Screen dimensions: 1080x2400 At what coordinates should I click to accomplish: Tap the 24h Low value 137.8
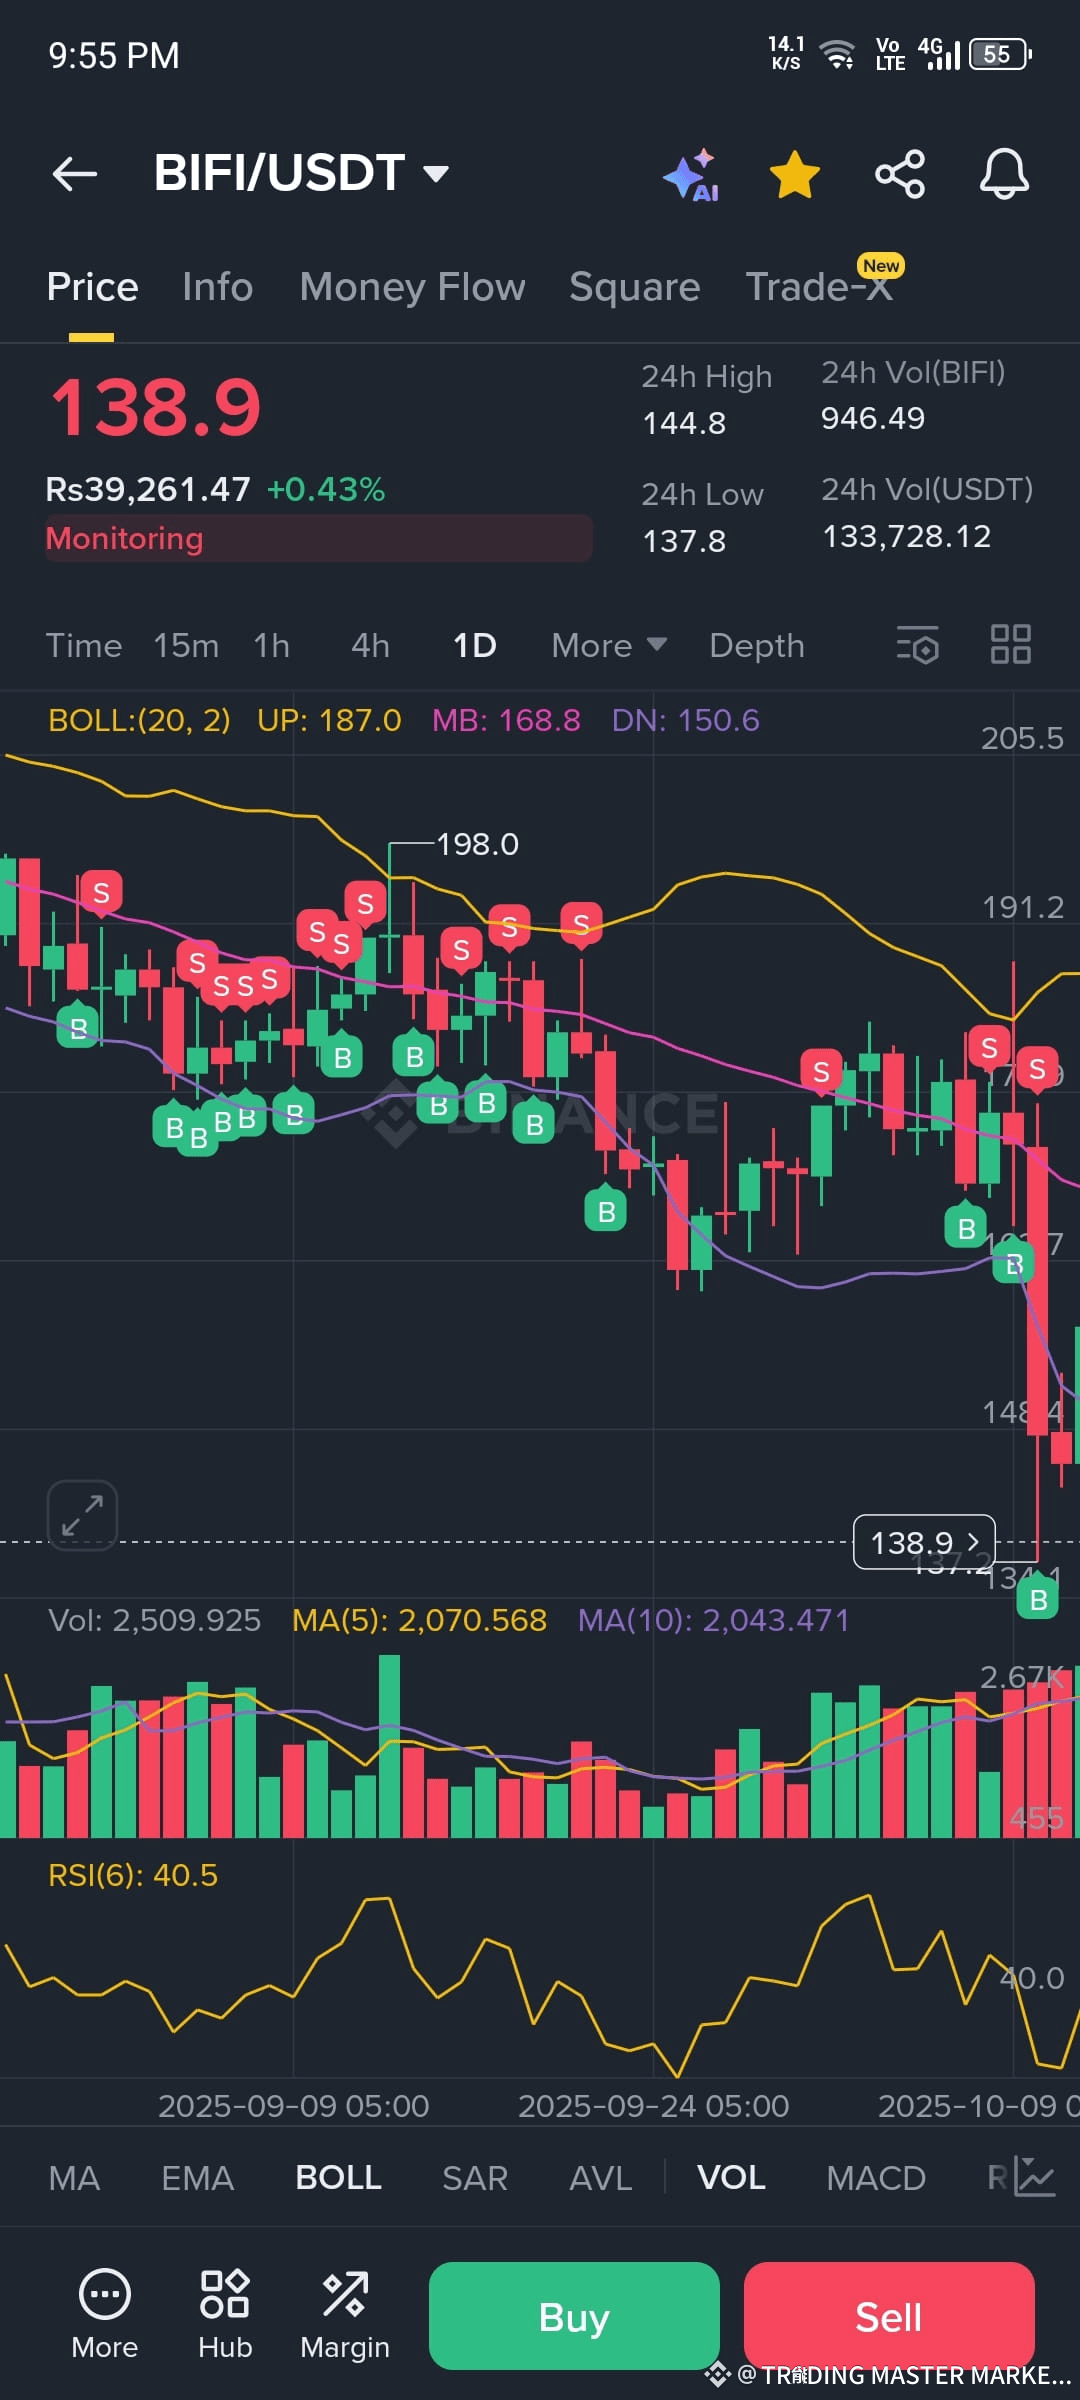pyautogui.click(x=684, y=541)
